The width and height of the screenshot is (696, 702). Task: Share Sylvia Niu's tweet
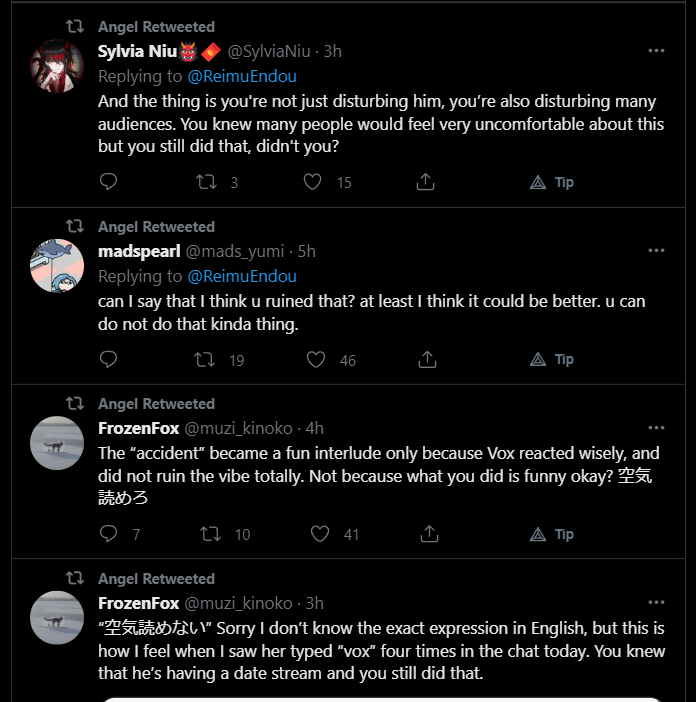tap(425, 182)
